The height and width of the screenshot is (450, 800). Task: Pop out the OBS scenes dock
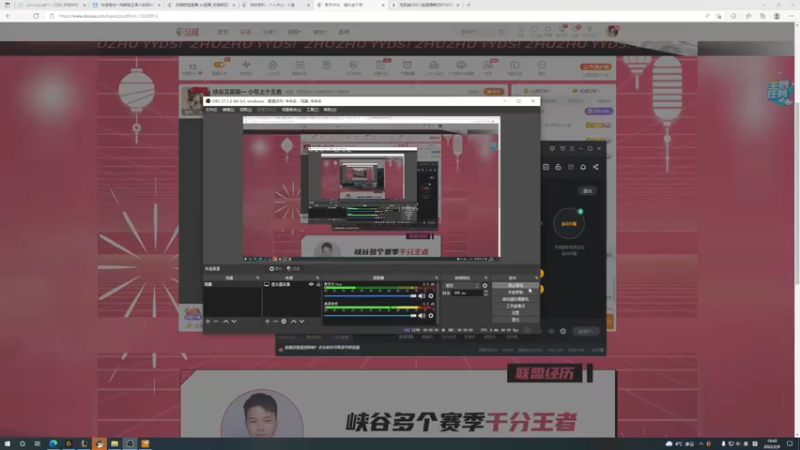(258, 278)
